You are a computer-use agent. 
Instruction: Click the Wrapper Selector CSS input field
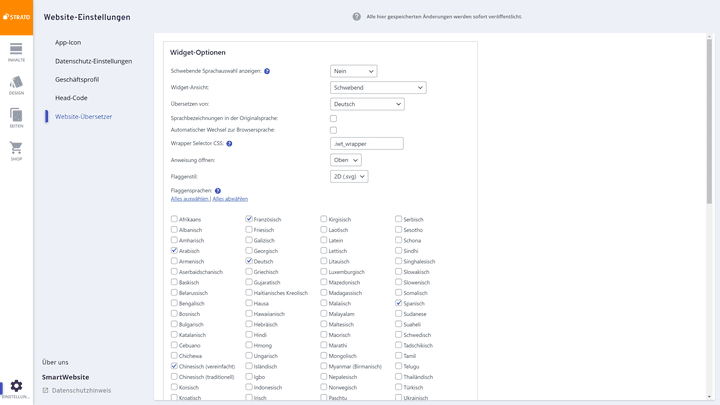tap(366, 144)
